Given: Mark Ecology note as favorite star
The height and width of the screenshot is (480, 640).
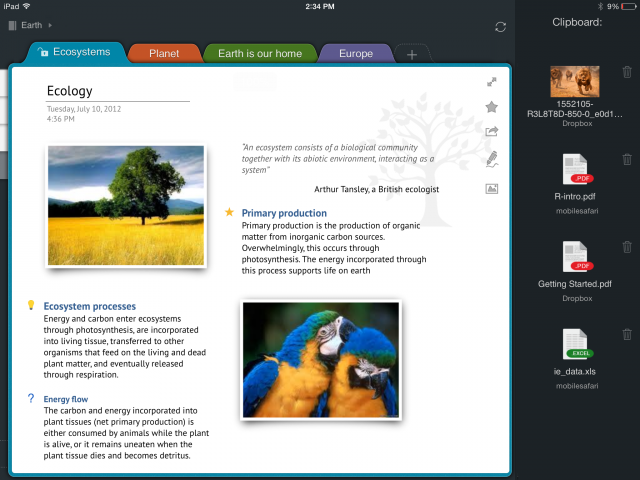Looking at the screenshot, I should (x=492, y=107).
